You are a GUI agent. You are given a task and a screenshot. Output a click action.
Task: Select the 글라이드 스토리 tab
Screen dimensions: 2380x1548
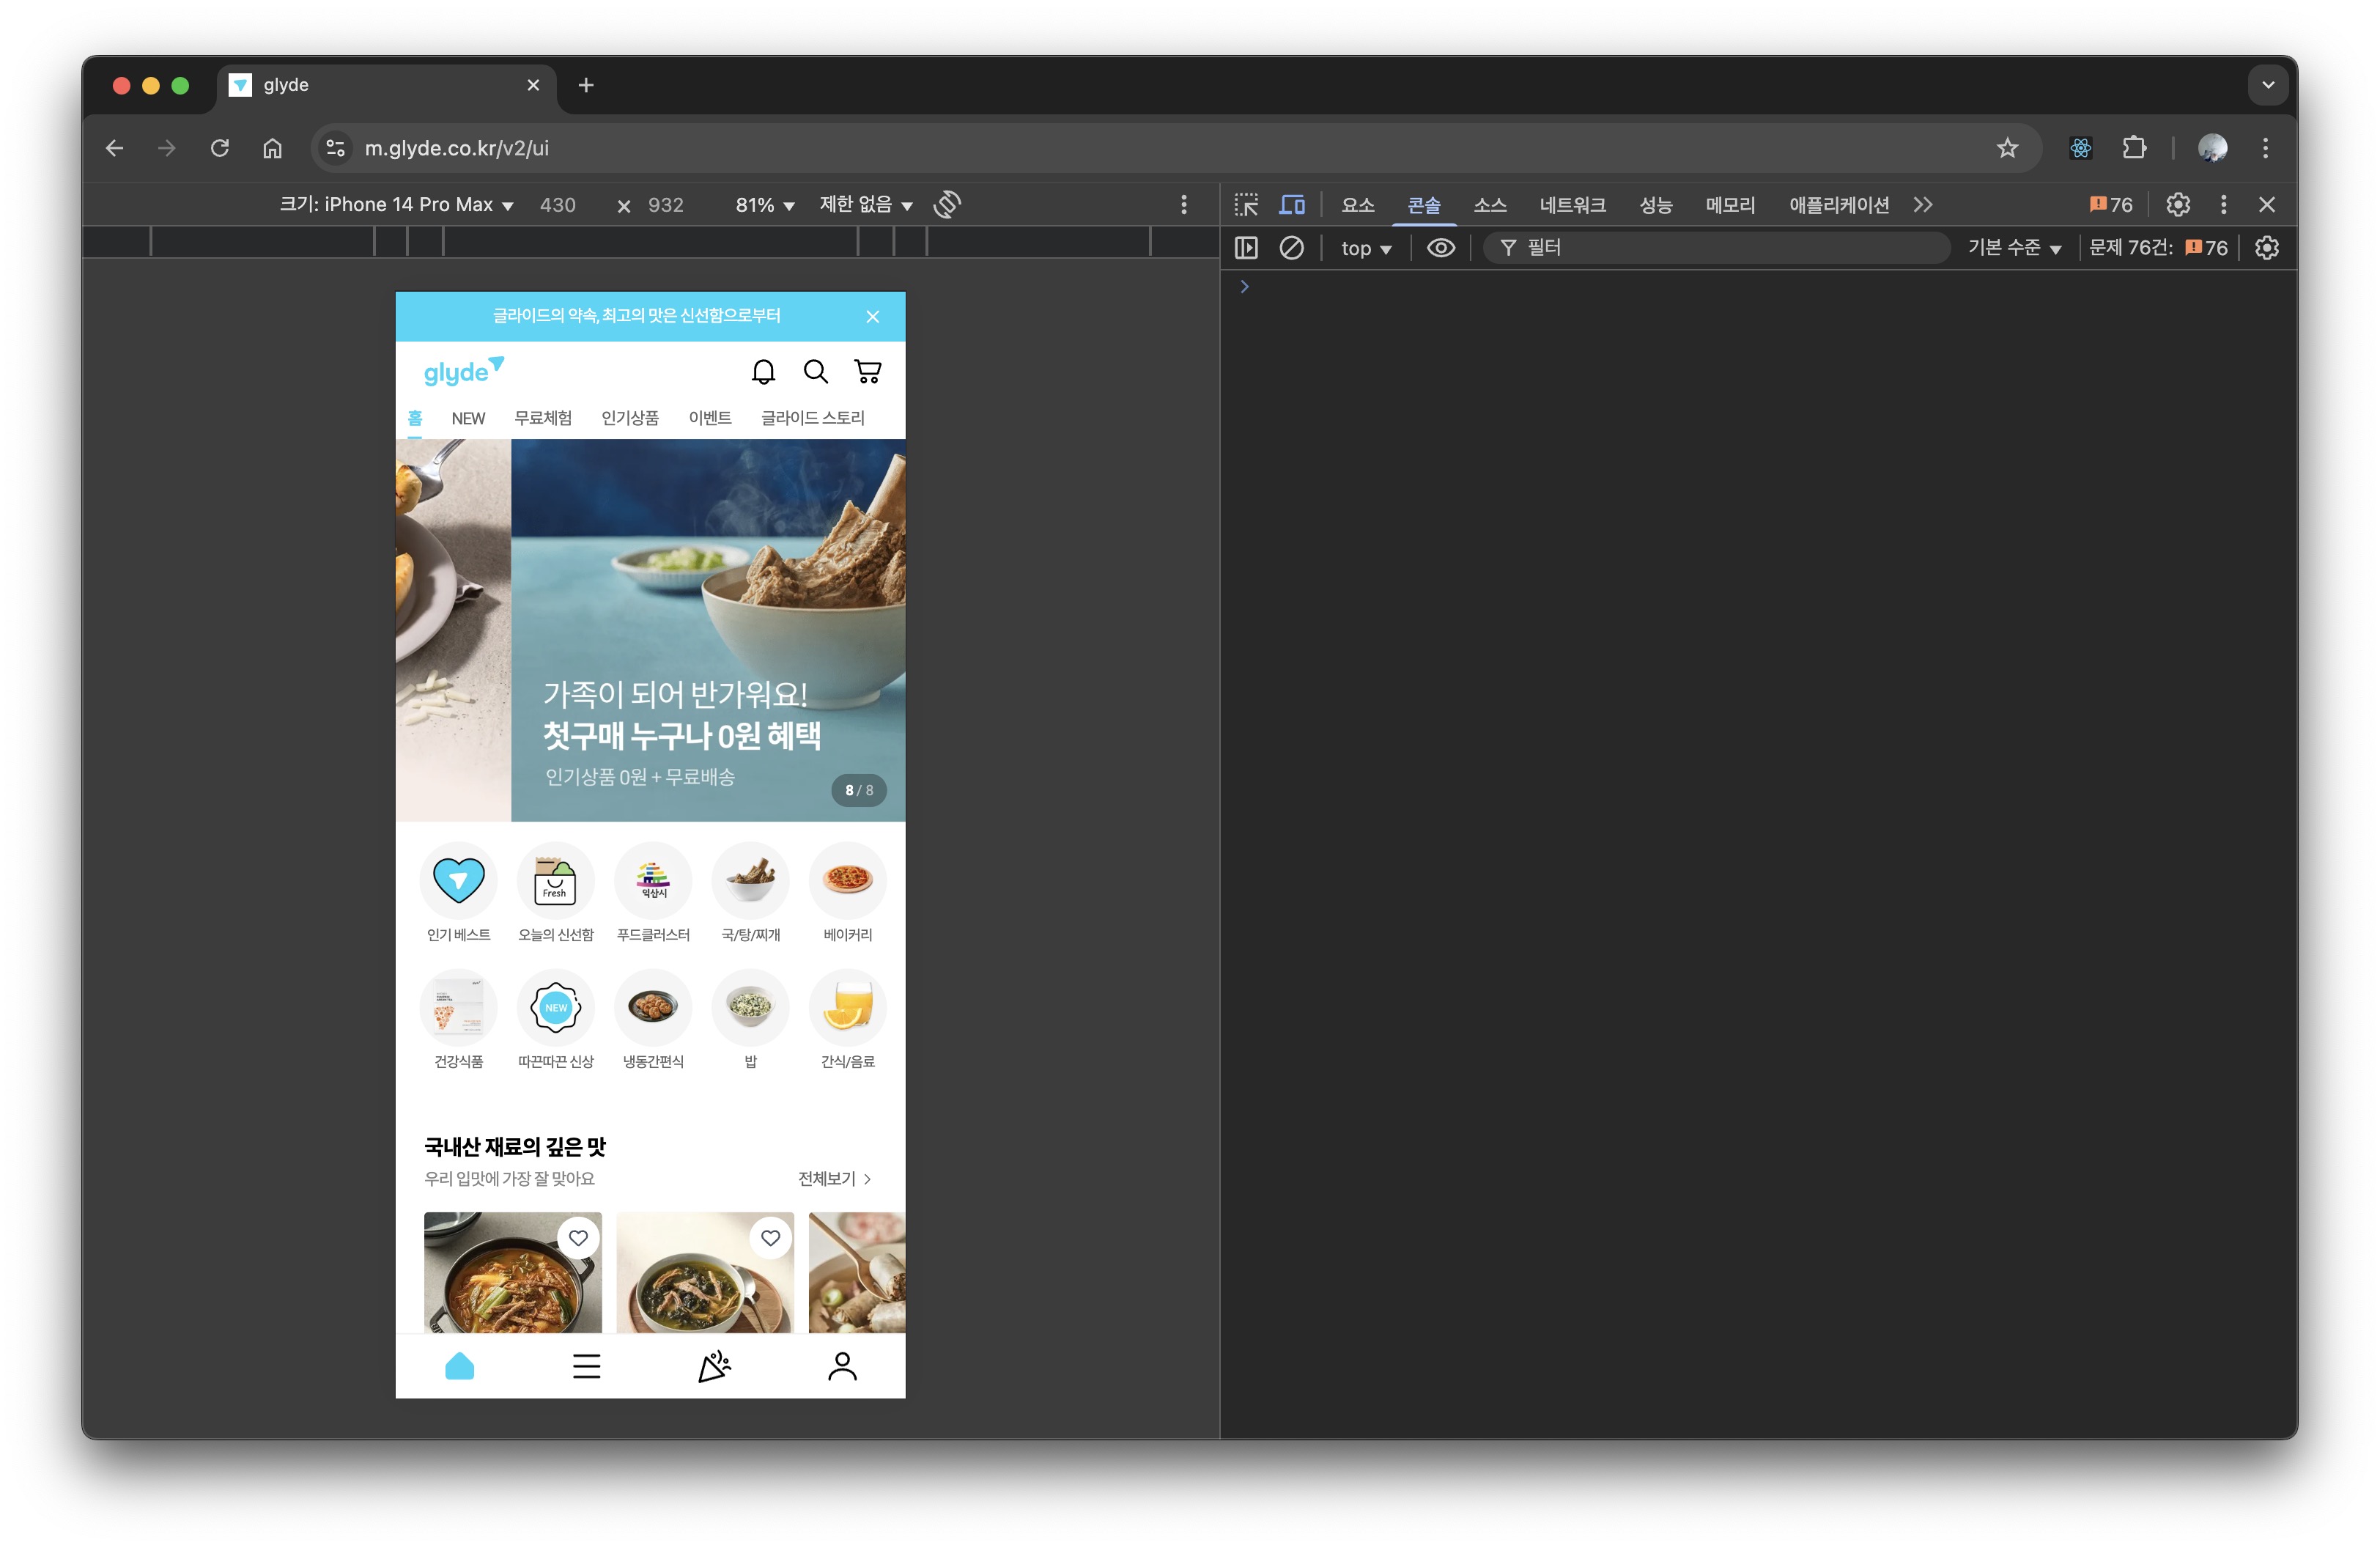coord(812,418)
